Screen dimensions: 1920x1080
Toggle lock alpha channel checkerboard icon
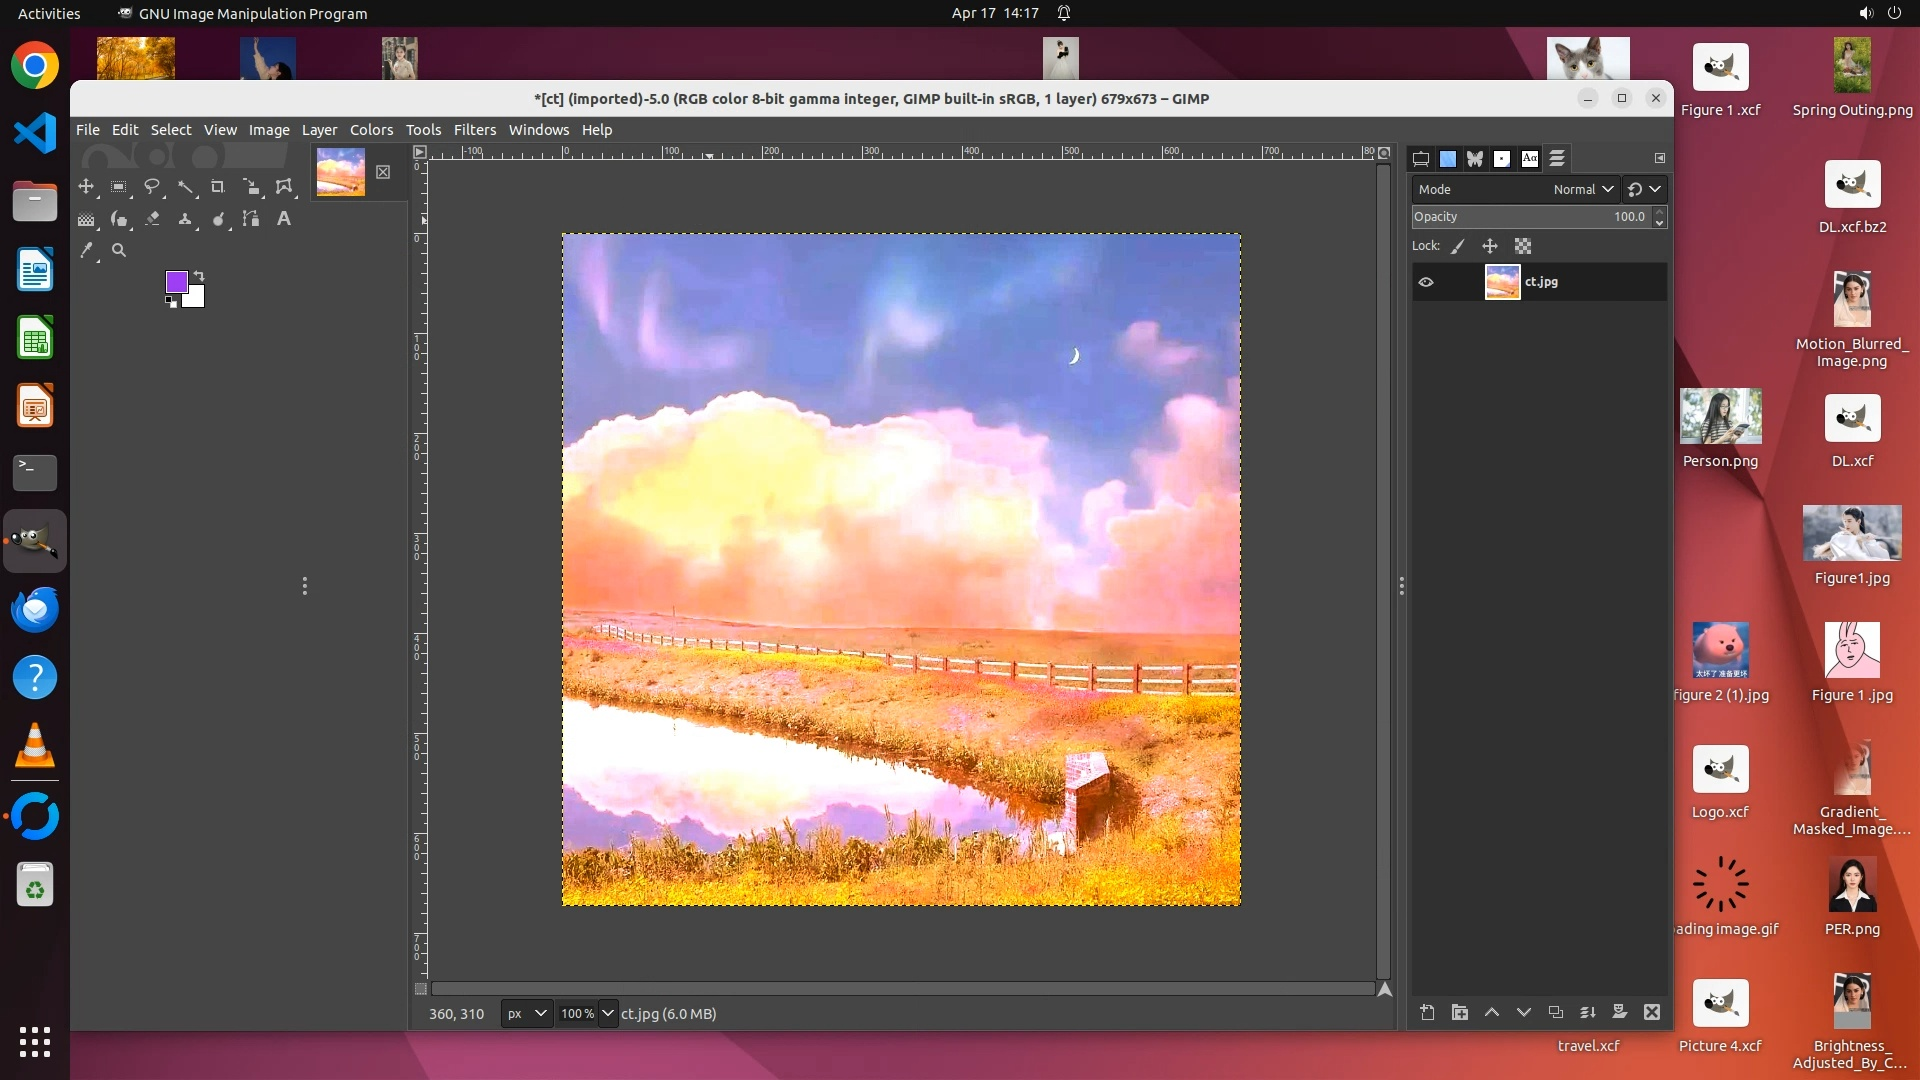(1523, 247)
